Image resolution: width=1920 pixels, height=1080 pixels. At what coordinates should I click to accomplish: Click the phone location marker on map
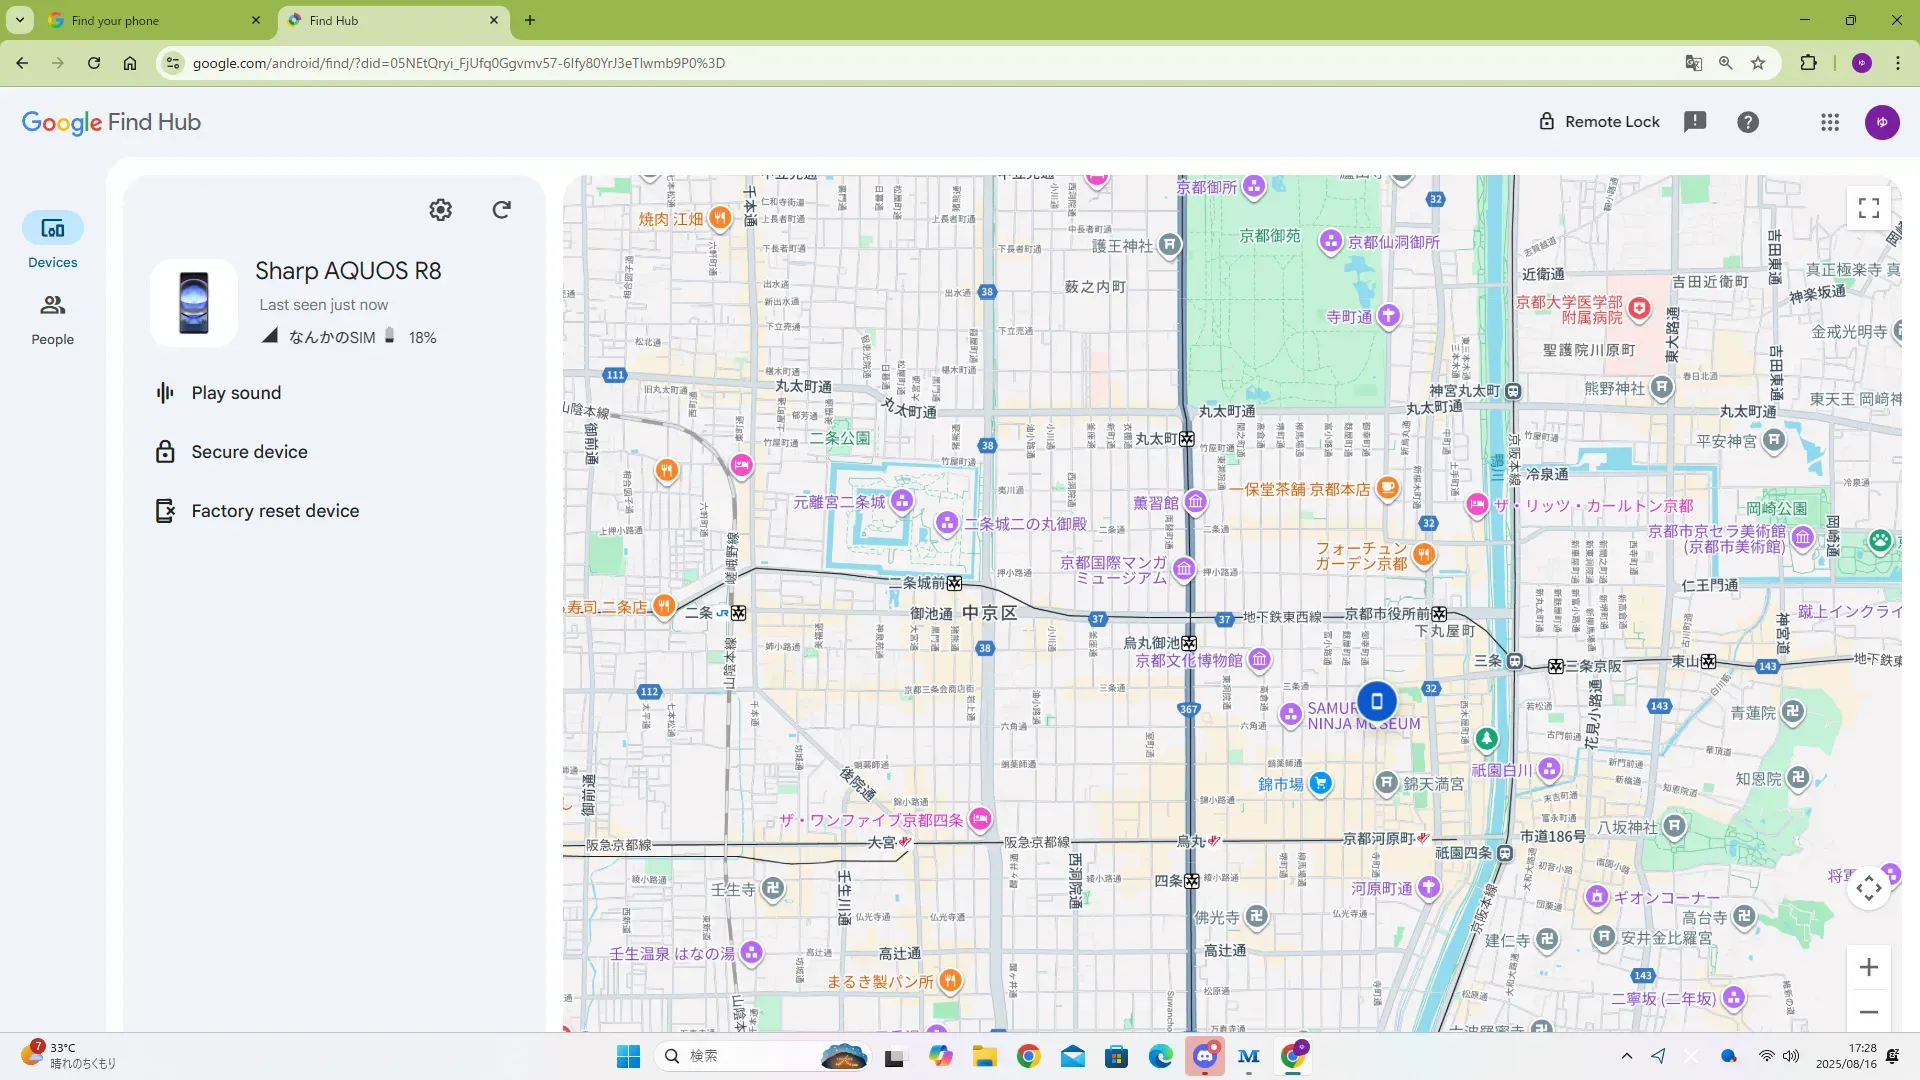1376,702
